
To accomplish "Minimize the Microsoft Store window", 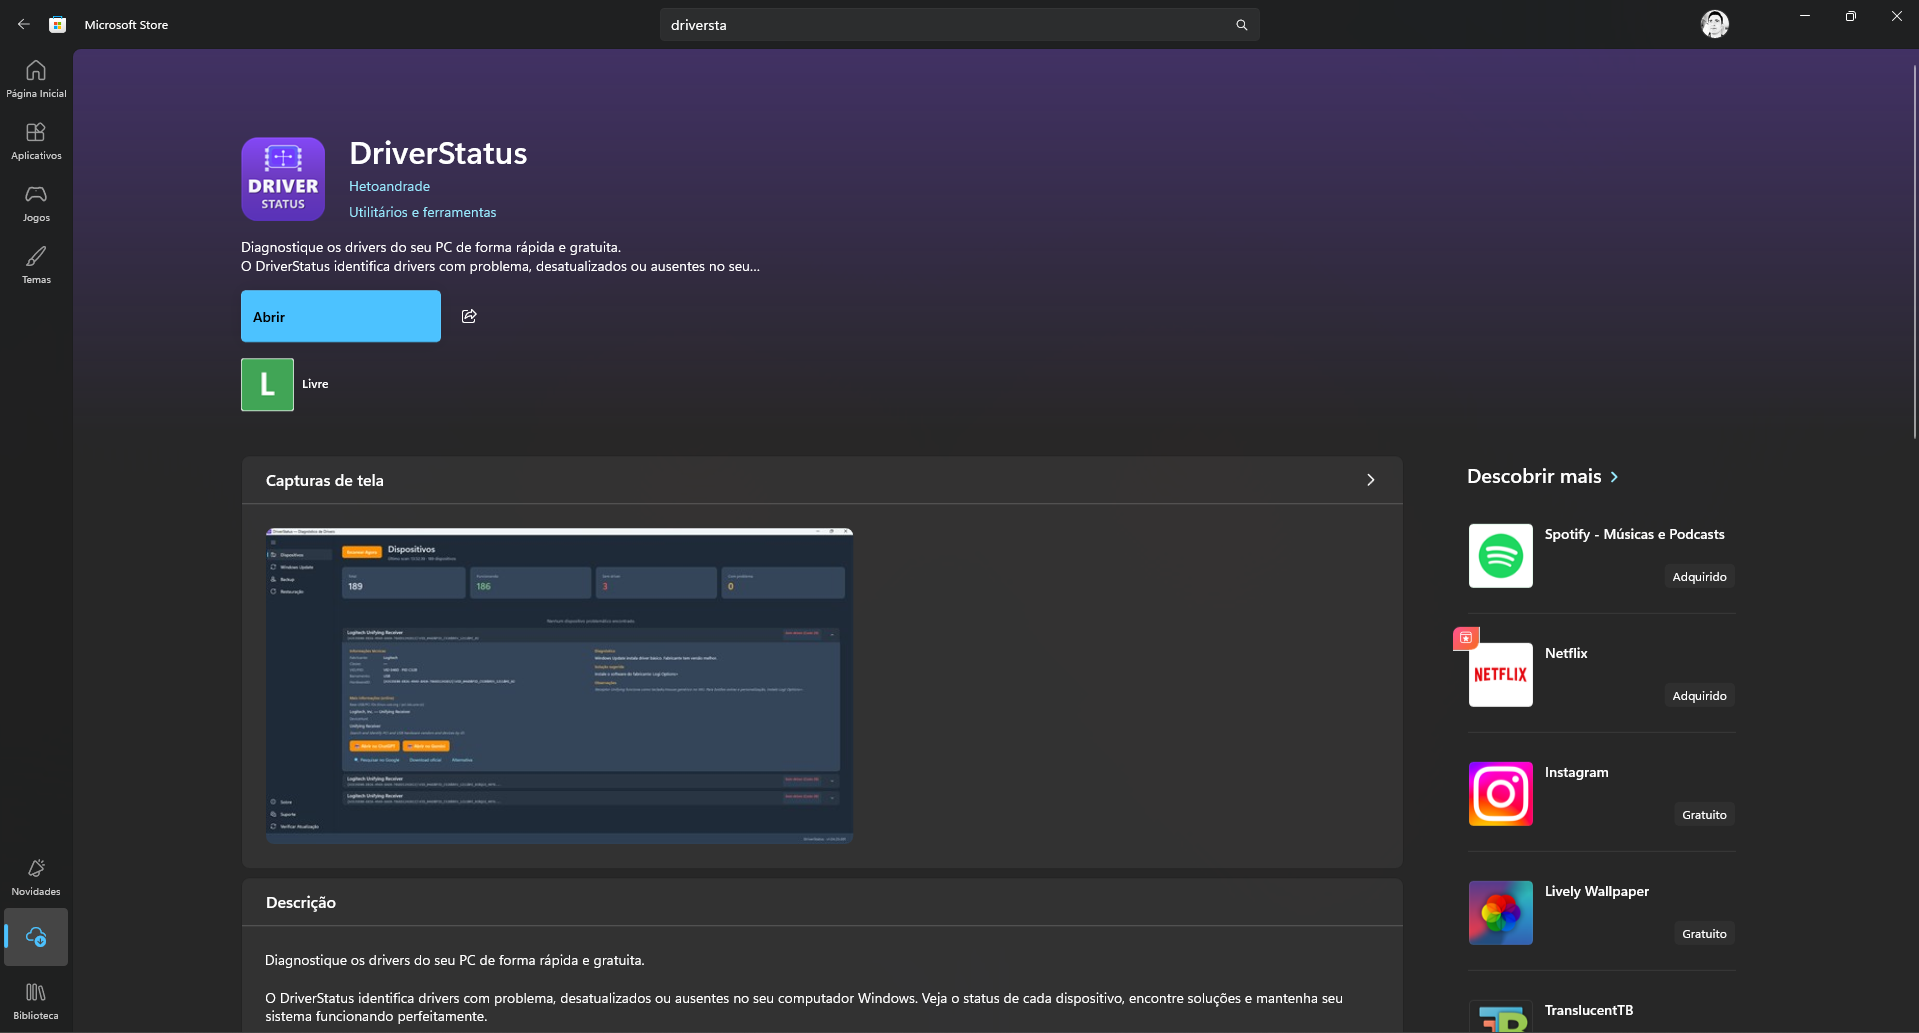I will coord(1805,16).
